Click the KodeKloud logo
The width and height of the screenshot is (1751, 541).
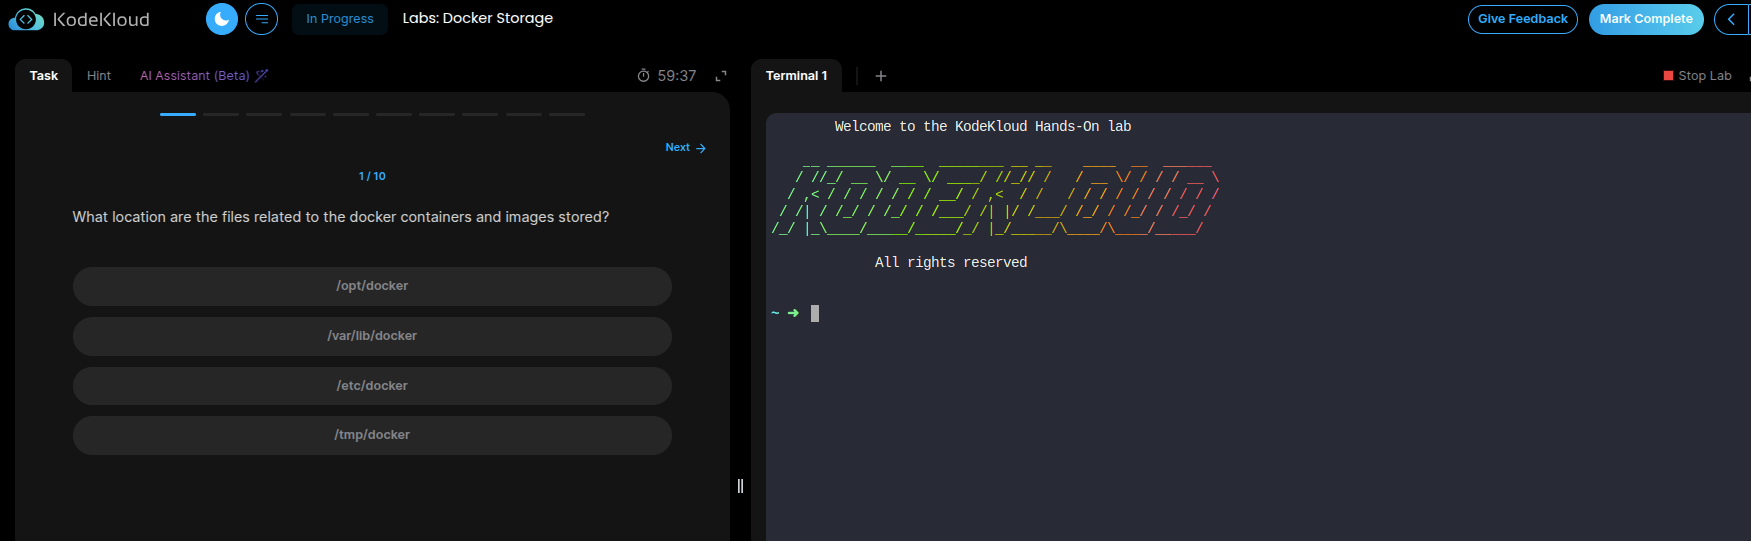(x=79, y=19)
